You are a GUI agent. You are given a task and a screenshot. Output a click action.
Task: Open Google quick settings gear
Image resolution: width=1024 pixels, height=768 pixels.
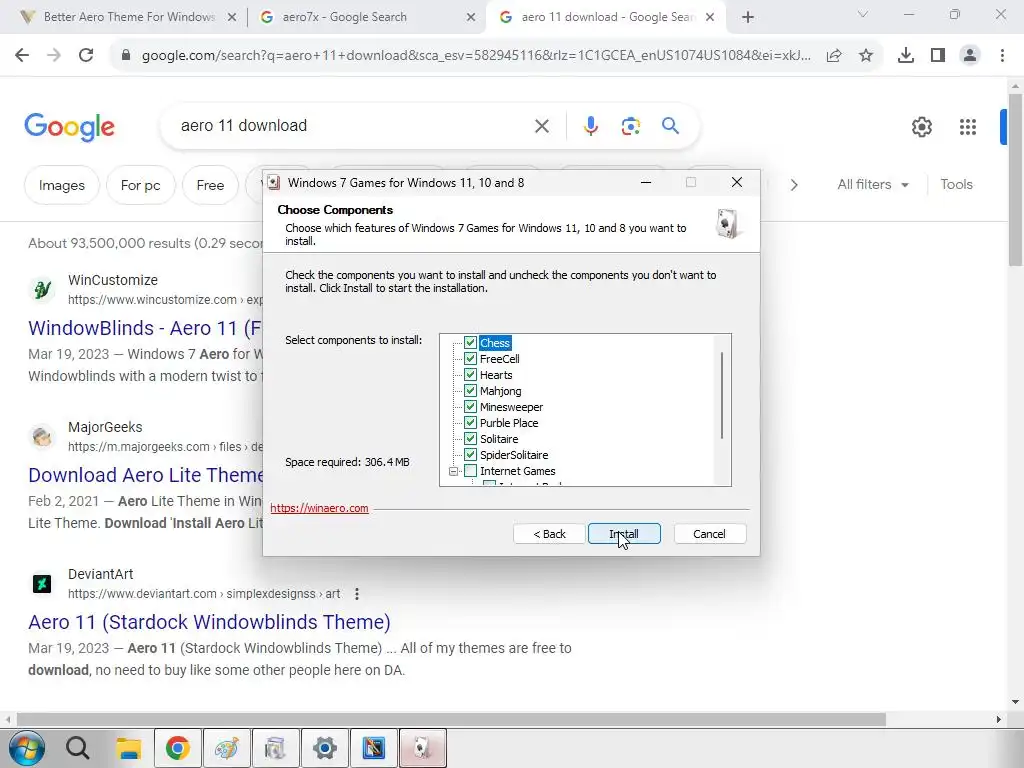click(921, 127)
